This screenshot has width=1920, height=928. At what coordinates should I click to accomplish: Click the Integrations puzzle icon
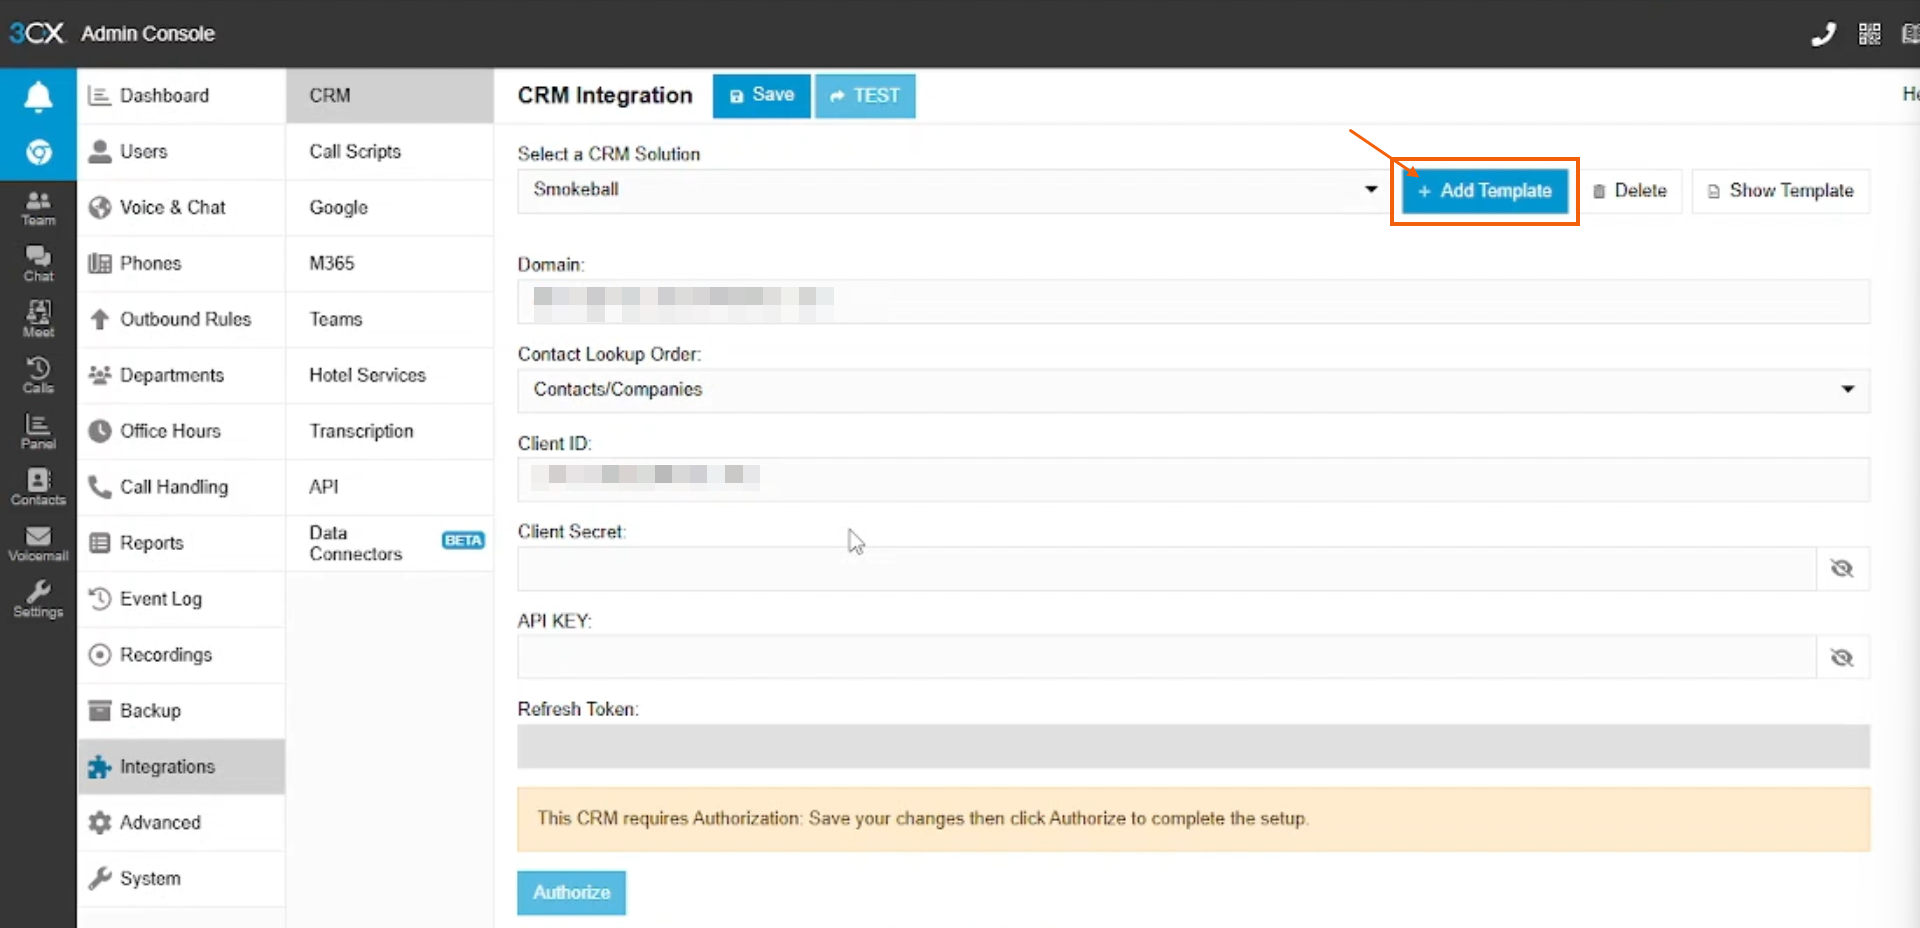tap(99, 767)
